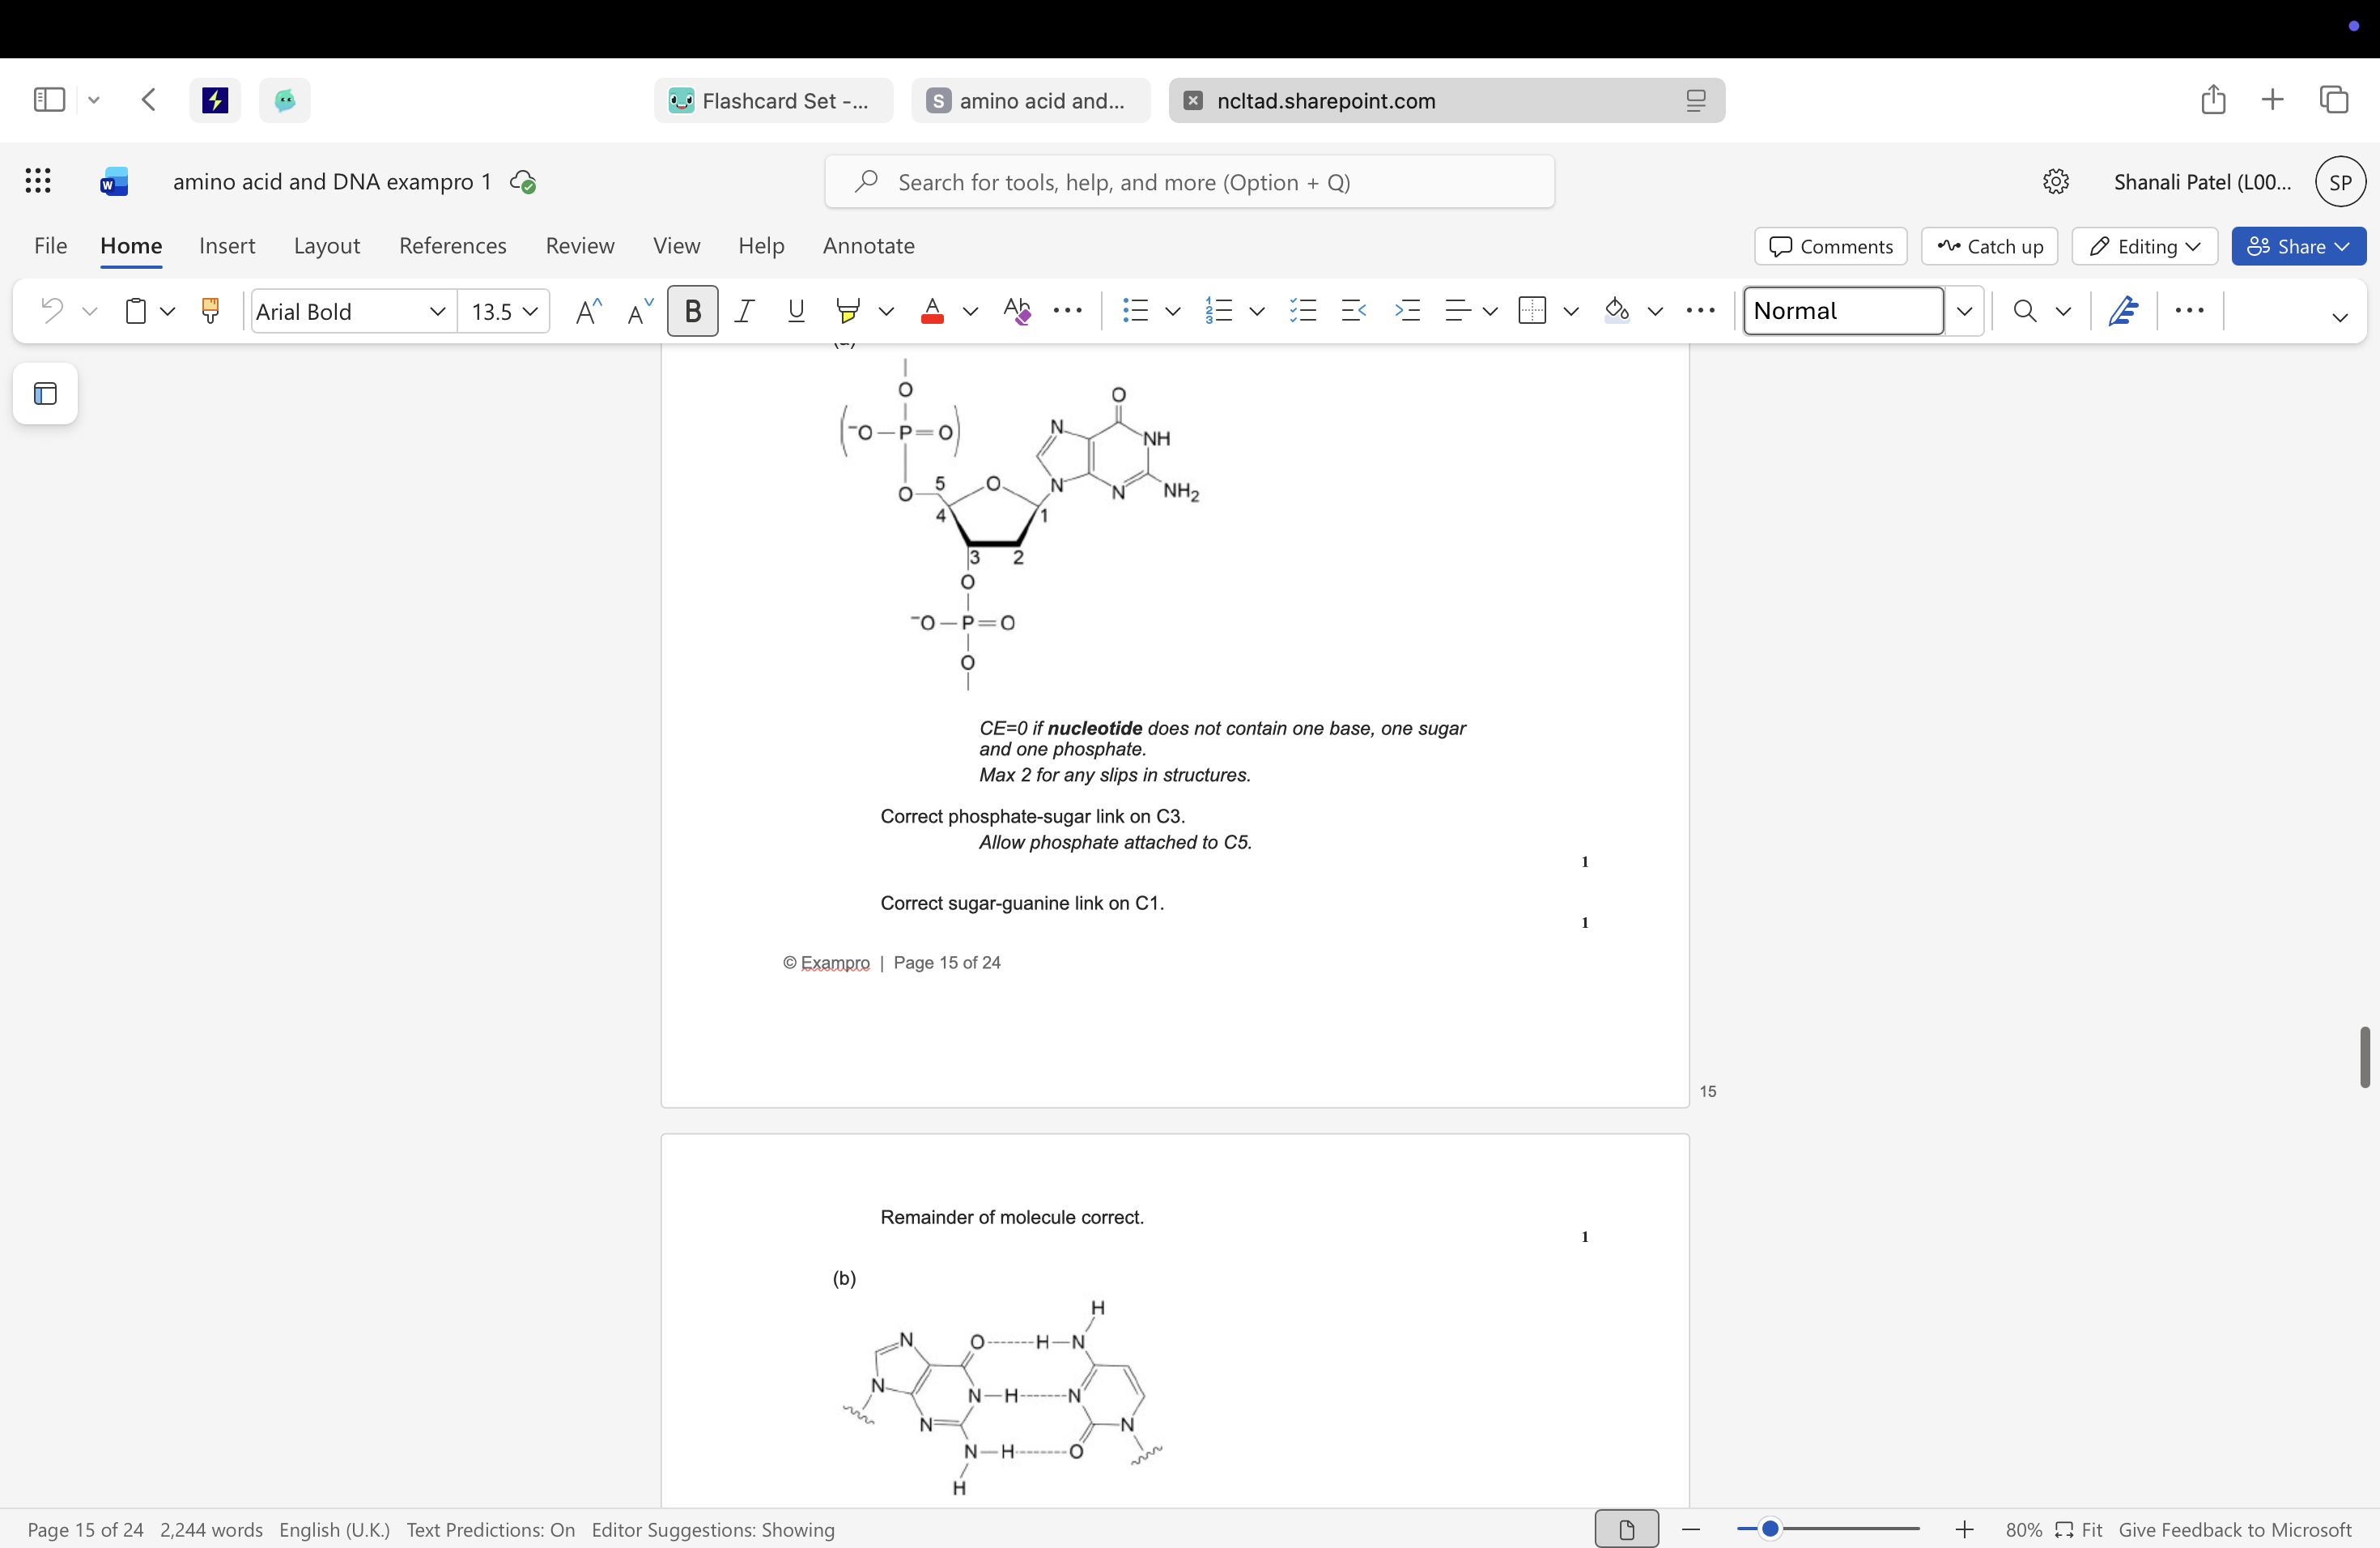Switch to the Review tab
The height and width of the screenshot is (1548, 2380).
(580, 245)
